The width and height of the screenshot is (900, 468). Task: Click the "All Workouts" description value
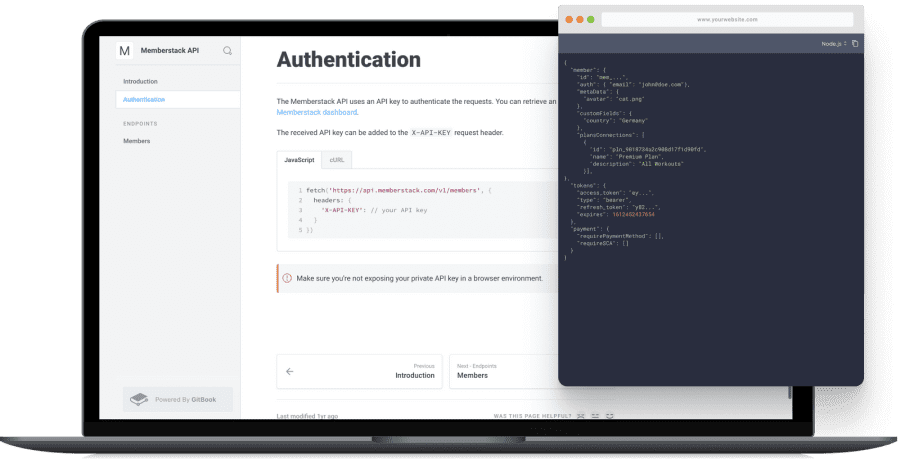tap(661, 164)
